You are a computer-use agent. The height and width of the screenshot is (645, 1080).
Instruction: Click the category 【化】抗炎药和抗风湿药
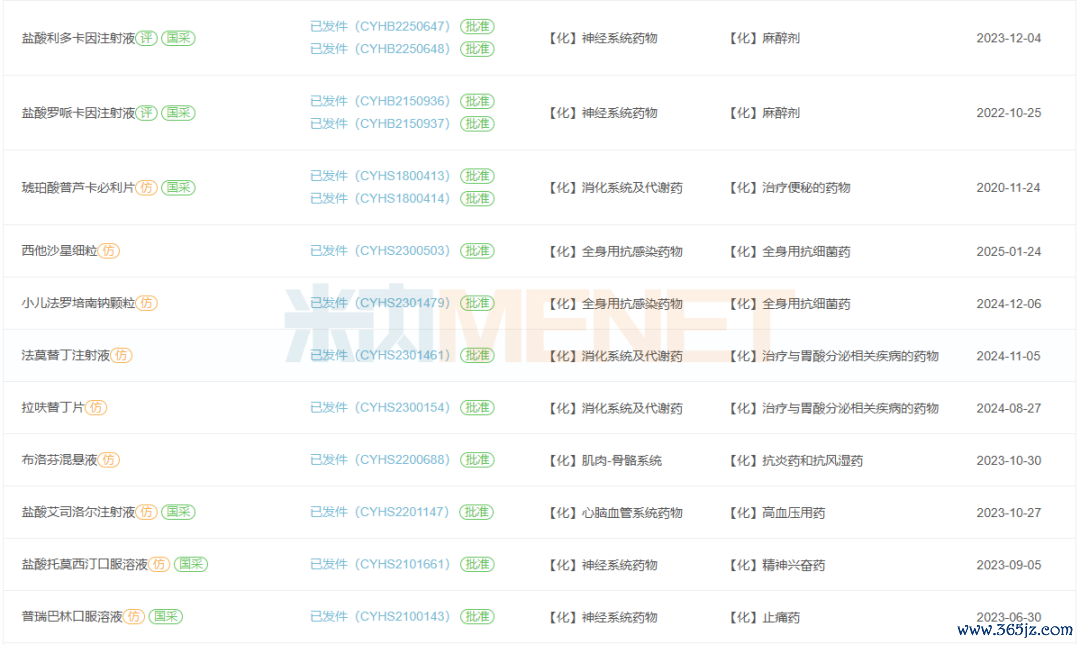796,460
